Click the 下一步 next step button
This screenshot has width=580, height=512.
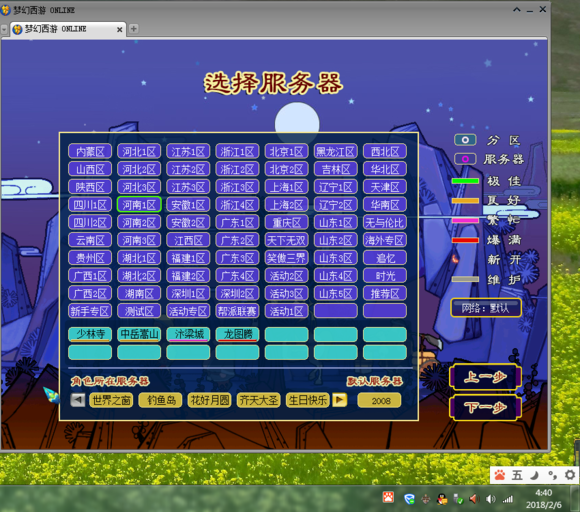coord(485,408)
